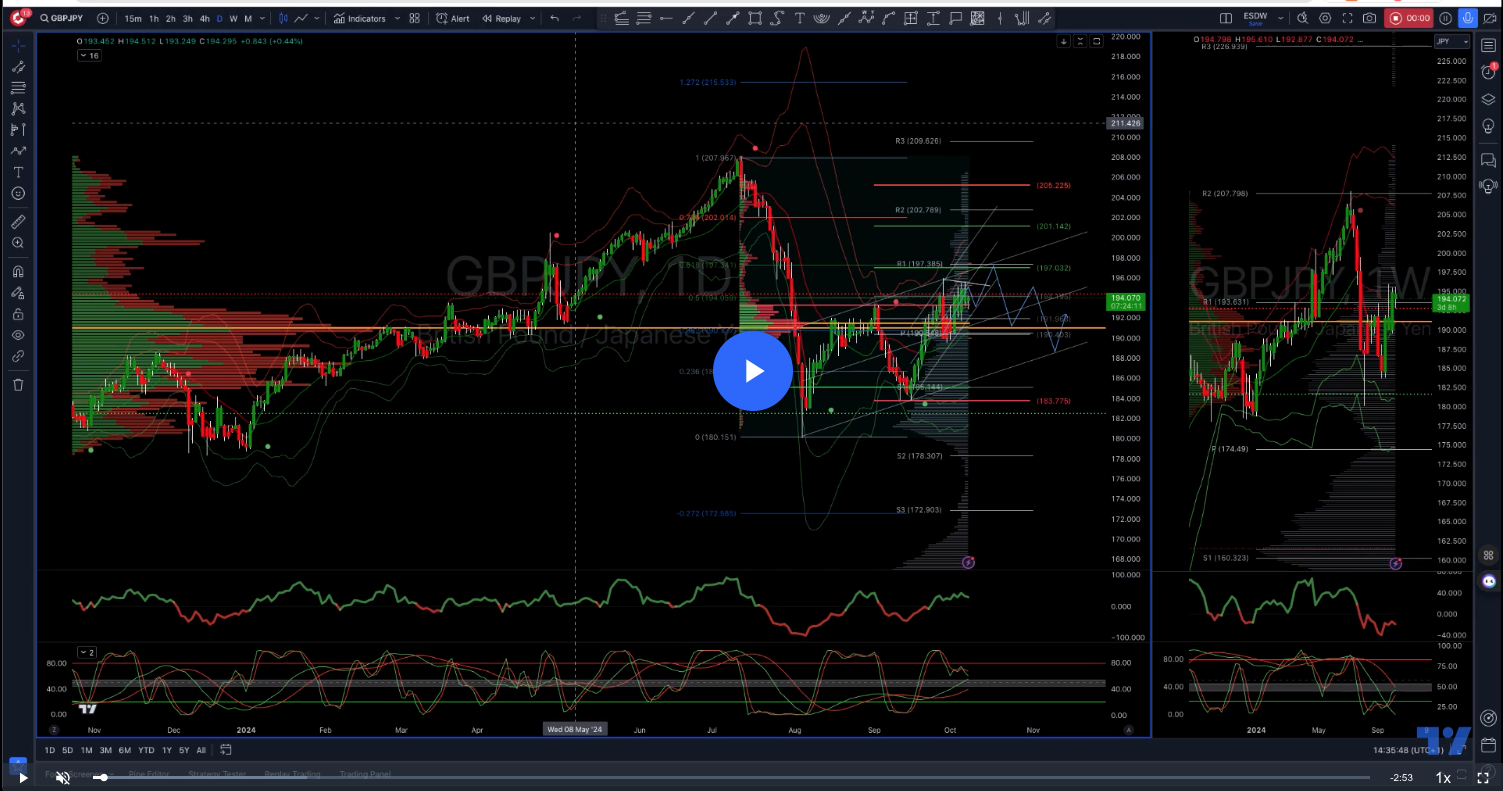Expand the Replay dropdown arrow
This screenshot has width=1503, height=791.
[x=531, y=18]
